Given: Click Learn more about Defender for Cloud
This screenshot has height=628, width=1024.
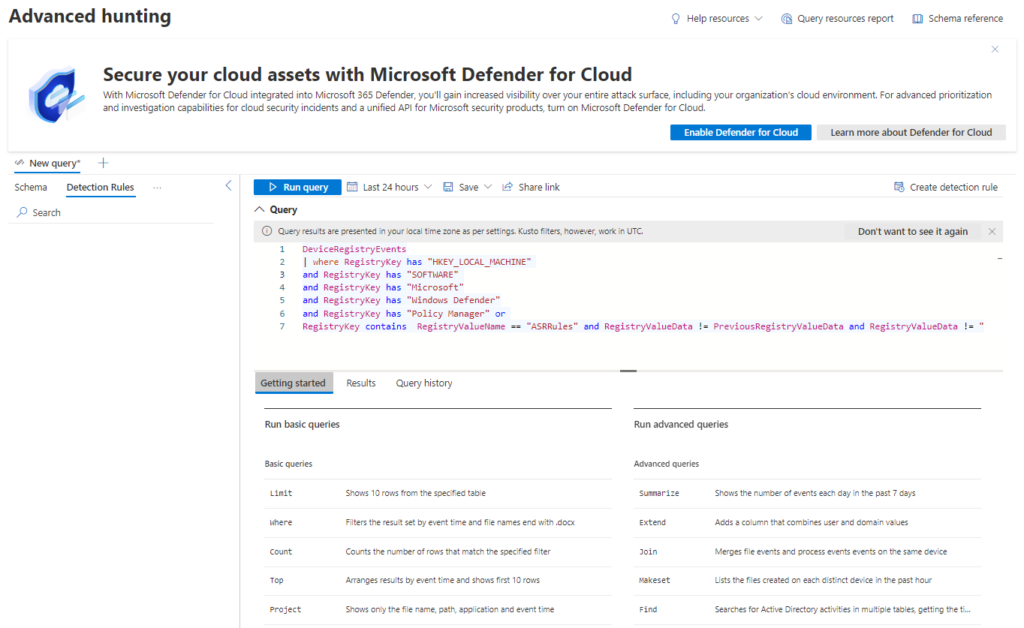Looking at the screenshot, I should [911, 131].
